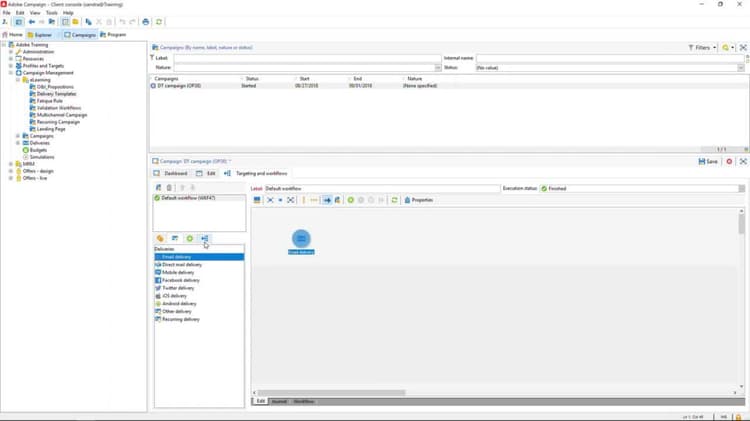The image size is (750, 421).
Task: Open the Status filter dropdown
Action: [x=741, y=68]
